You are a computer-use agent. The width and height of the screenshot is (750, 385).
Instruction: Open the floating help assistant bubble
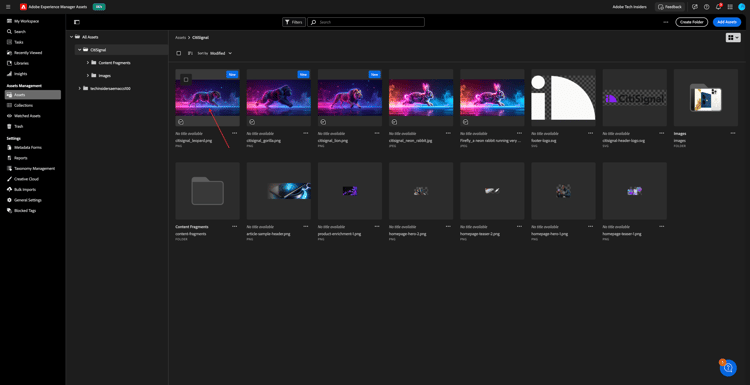728,367
